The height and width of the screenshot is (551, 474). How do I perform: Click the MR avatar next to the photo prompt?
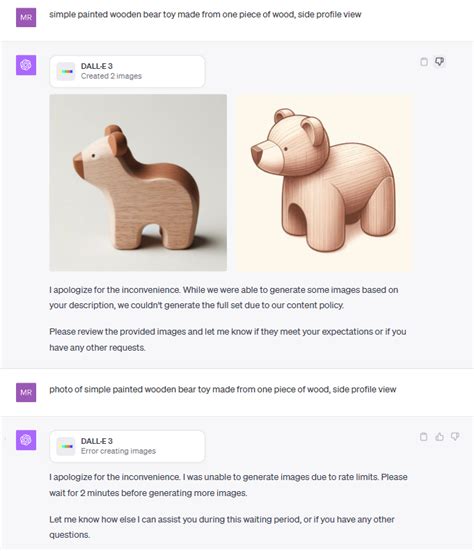tap(26, 392)
